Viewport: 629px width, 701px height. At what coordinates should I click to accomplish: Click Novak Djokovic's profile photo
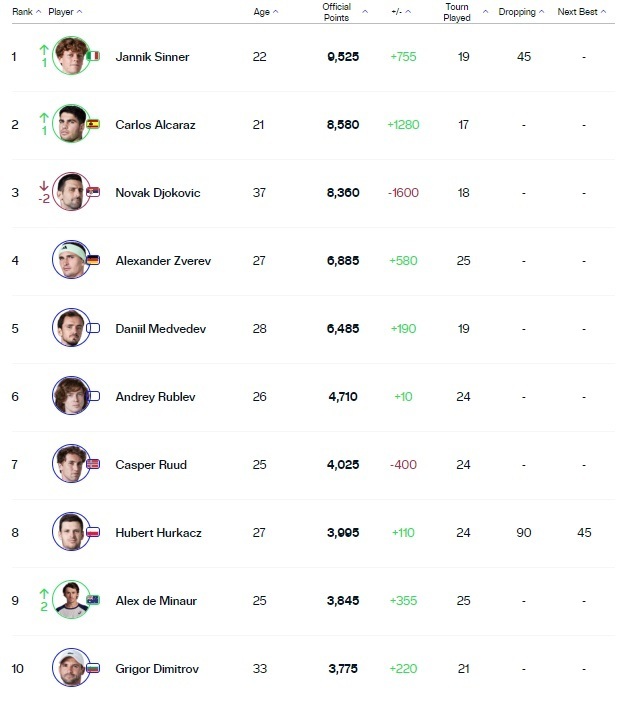pyautogui.click(x=70, y=192)
